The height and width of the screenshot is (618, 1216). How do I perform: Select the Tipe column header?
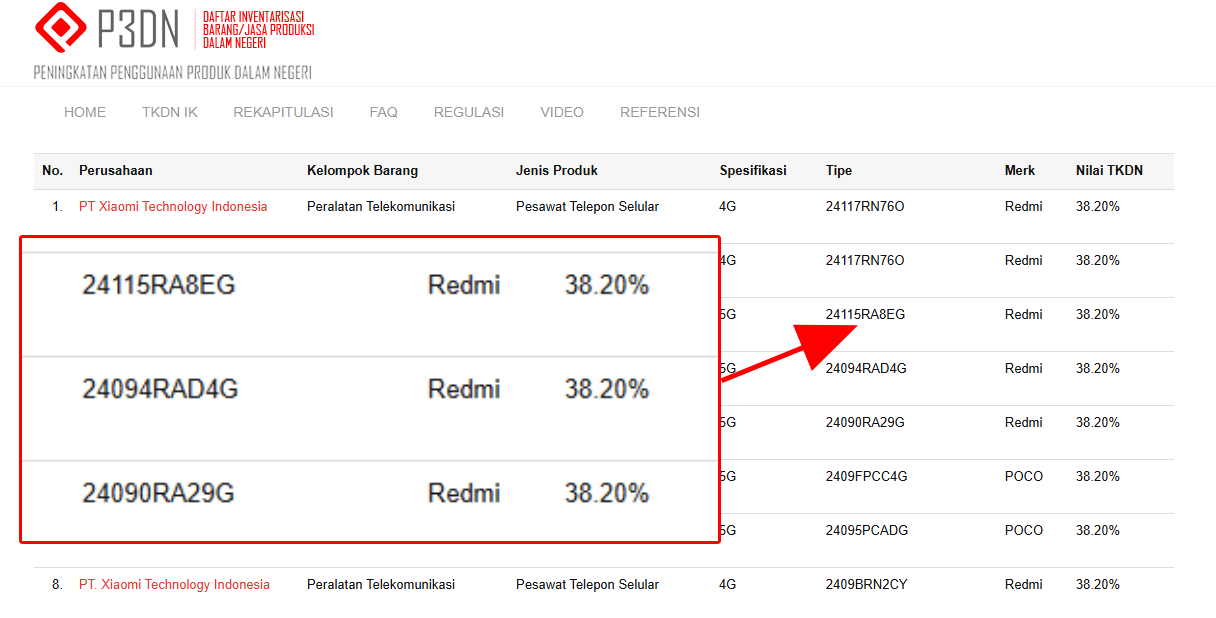[x=838, y=170]
